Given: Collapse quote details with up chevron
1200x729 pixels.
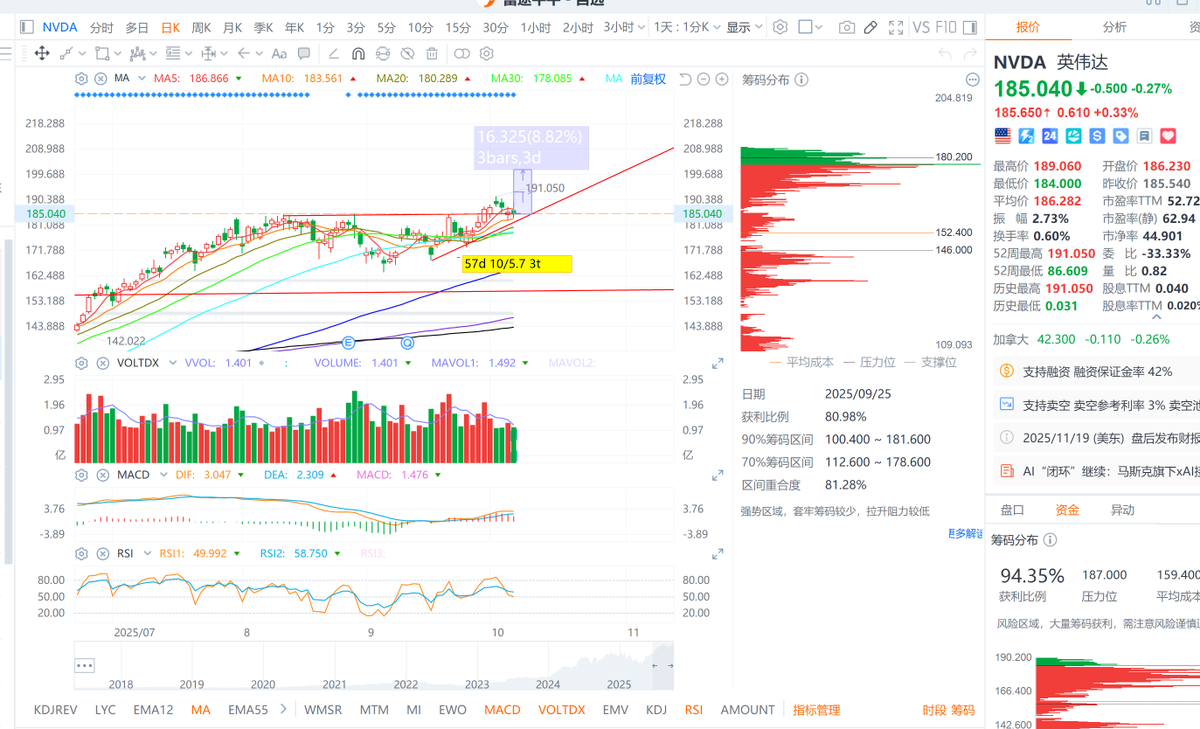Looking at the screenshot, I should click(1156, 317).
